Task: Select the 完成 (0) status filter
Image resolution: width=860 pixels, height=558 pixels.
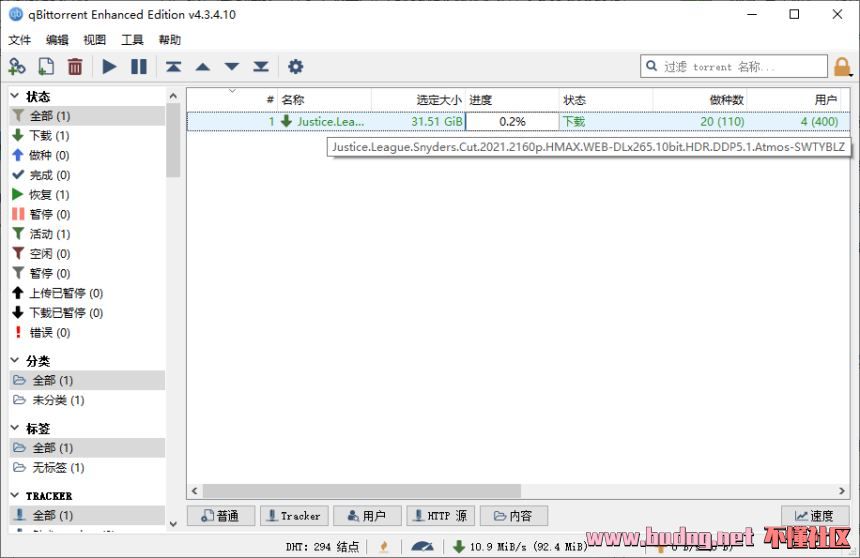Action: pyautogui.click(x=87, y=175)
